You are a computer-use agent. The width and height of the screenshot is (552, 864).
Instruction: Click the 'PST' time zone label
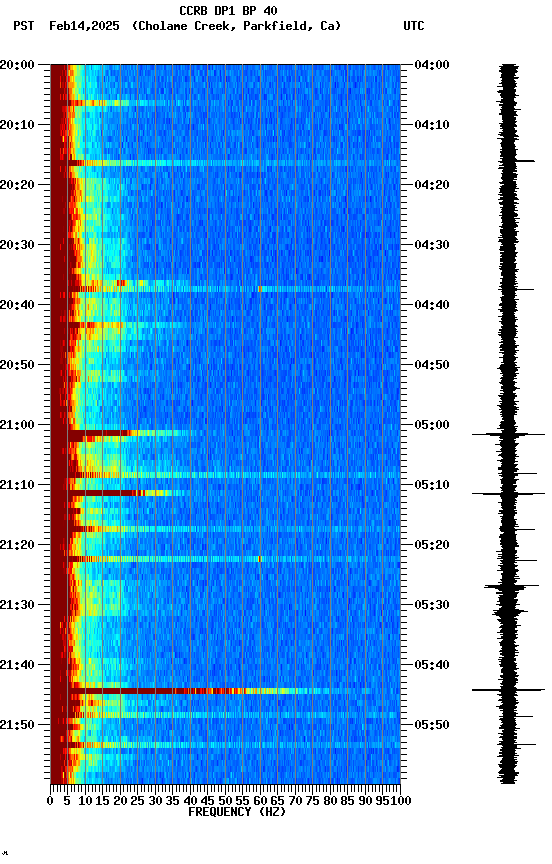click(x=24, y=26)
